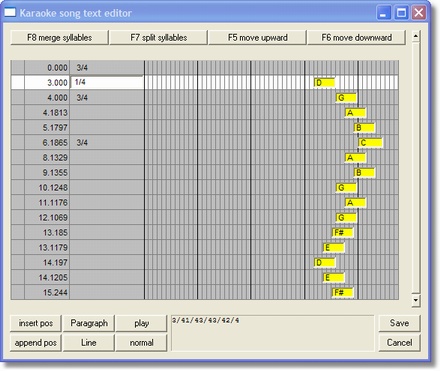Click F5 move upward button

coord(257,37)
